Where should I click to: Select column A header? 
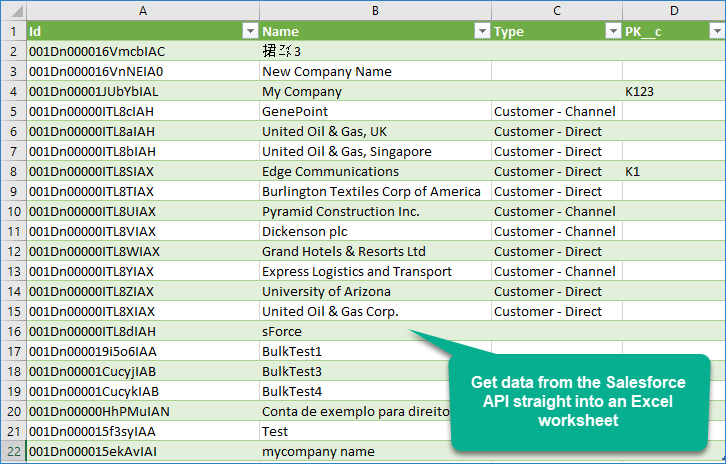142,10
